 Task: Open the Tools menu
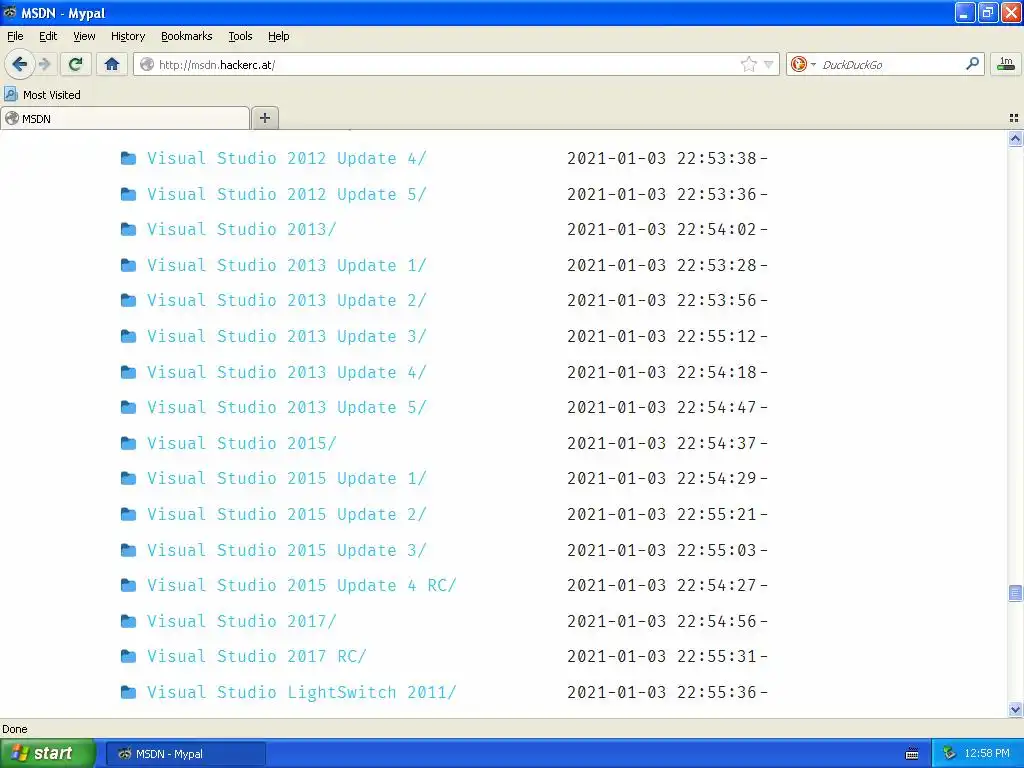(x=240, y=36)
